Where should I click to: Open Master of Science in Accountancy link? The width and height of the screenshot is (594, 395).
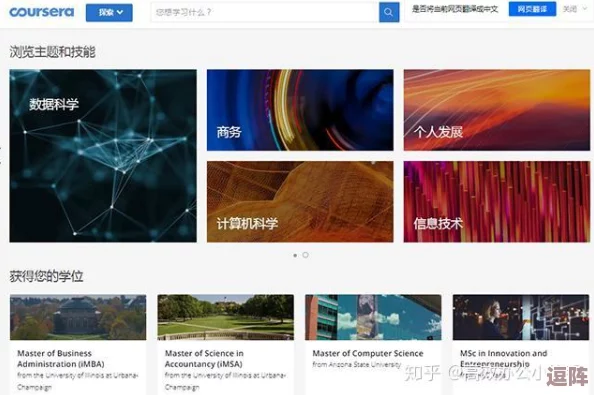pos(204,359)
